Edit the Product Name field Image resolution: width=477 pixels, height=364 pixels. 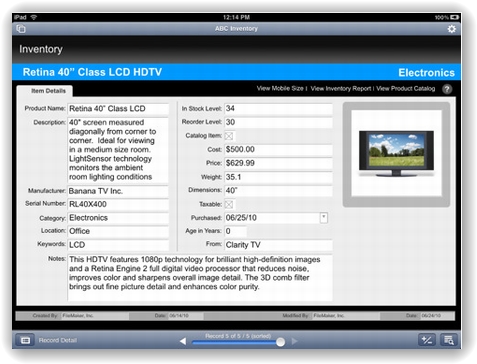pyautogui.click(x=118, y=109)
